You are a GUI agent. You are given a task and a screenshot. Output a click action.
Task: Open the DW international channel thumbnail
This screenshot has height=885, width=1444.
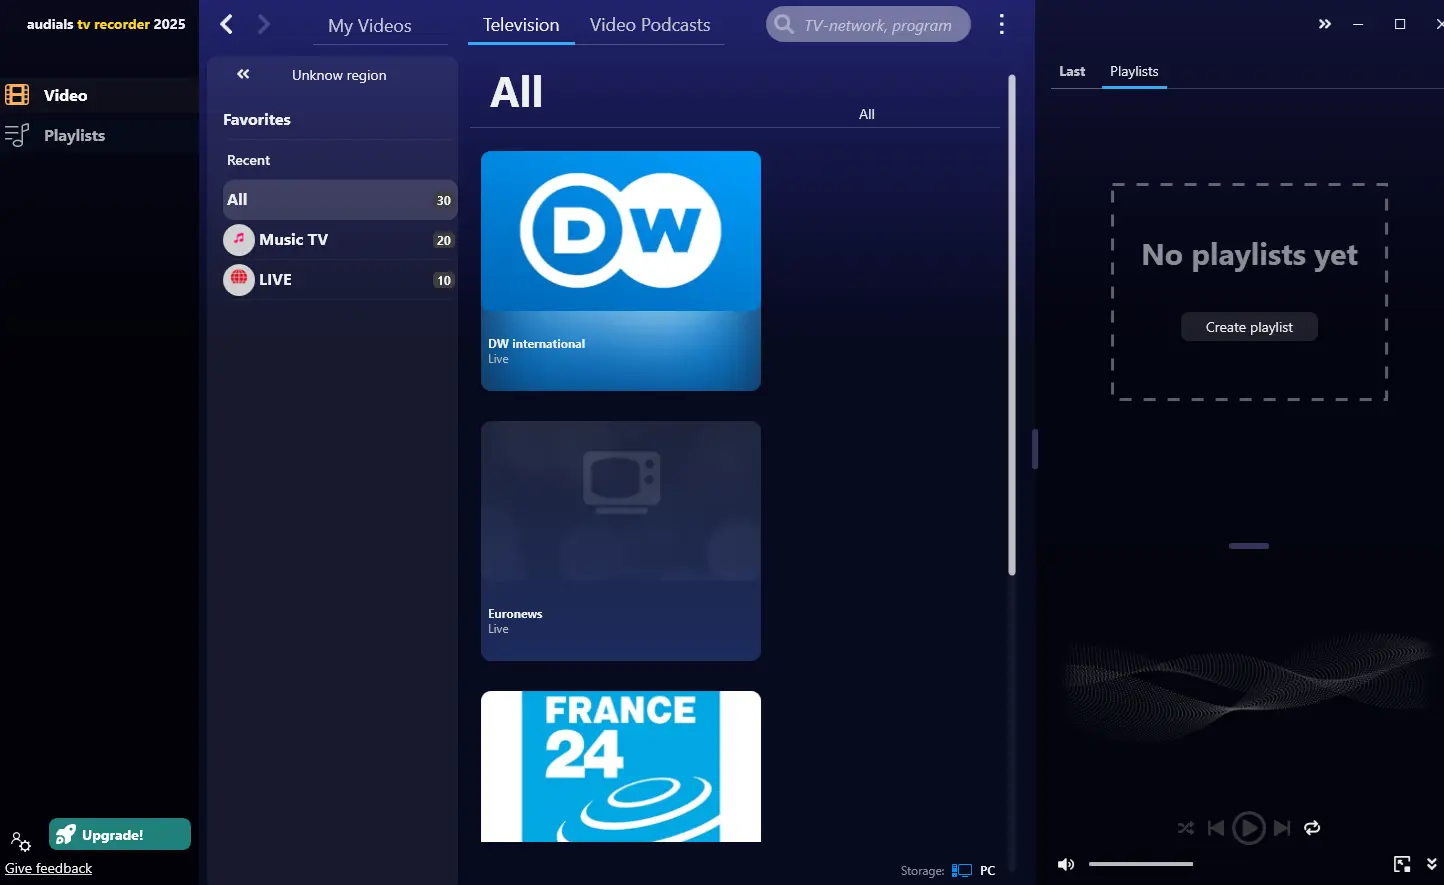[620, 270]
